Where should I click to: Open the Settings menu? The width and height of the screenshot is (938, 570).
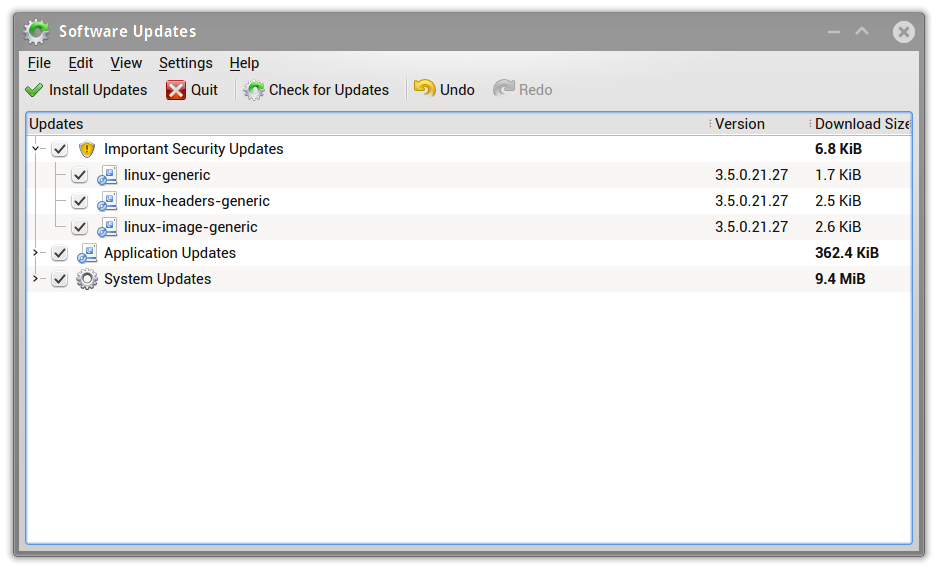pyautogui.click(x=185, y=63)
